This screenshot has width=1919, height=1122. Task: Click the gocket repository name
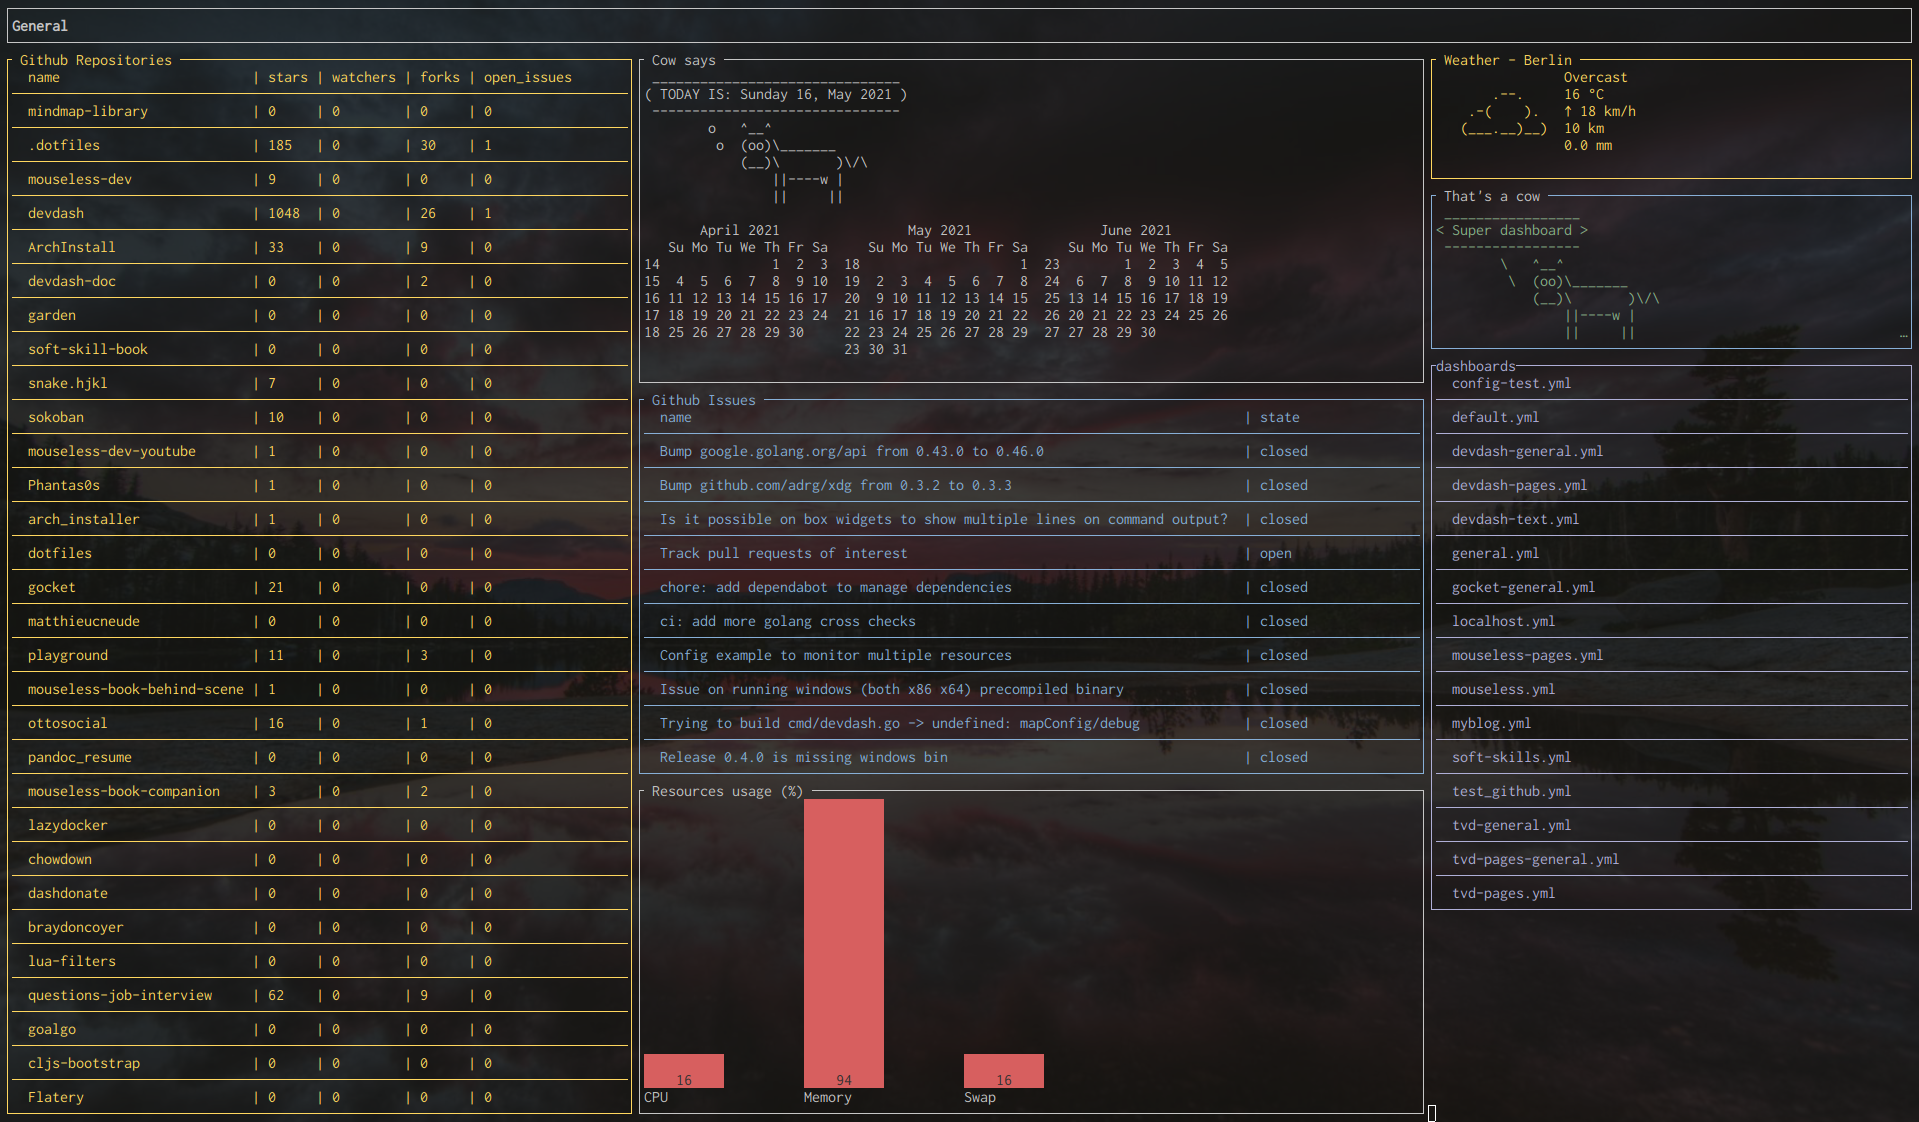coord(52,587)
